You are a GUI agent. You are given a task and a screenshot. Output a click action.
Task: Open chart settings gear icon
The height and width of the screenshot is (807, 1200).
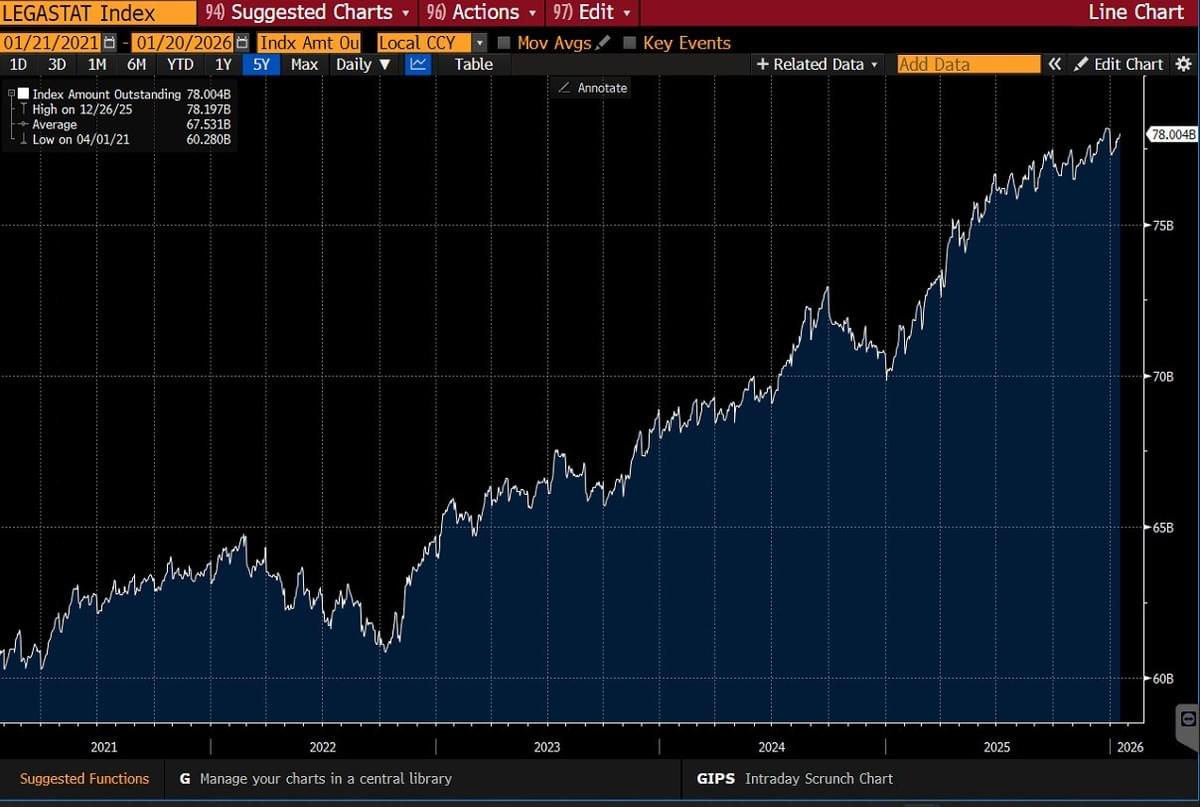[1185, 64]
